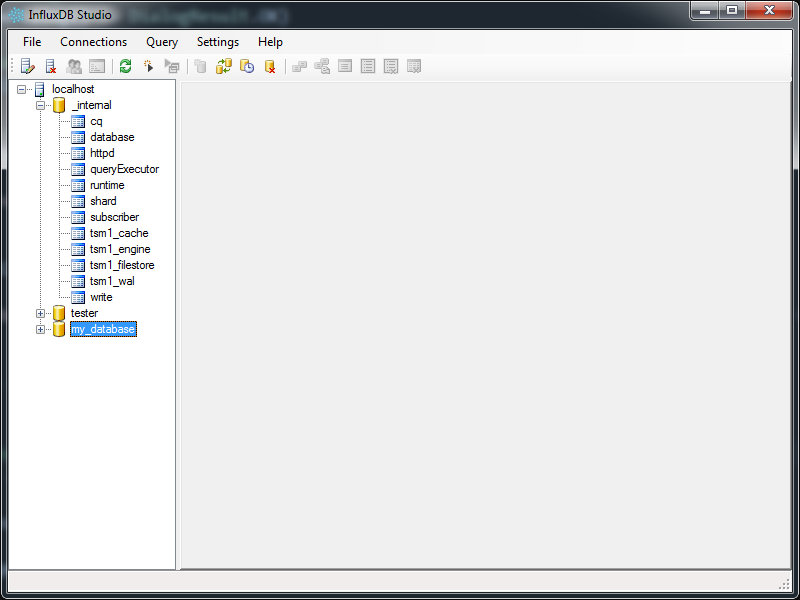Image resolution: width=800 pixels, height=600 pixels.
Task: Select the my_database label in tree
Action: point(103,329)
